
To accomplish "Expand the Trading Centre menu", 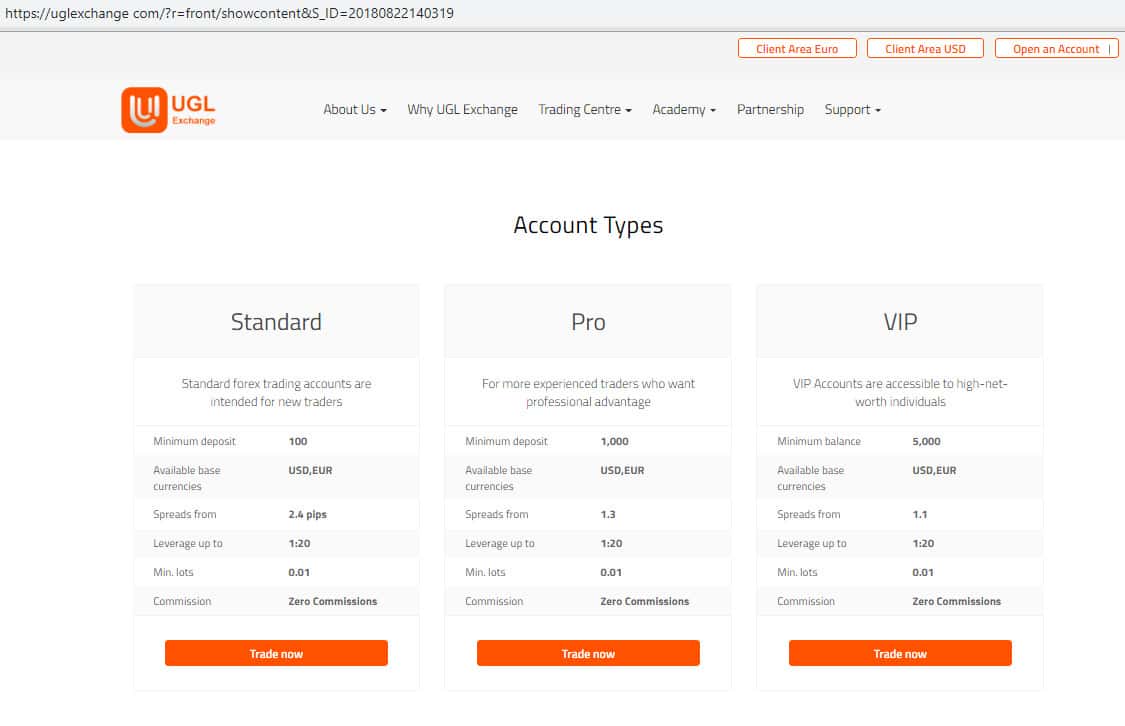I will (585, 110).
